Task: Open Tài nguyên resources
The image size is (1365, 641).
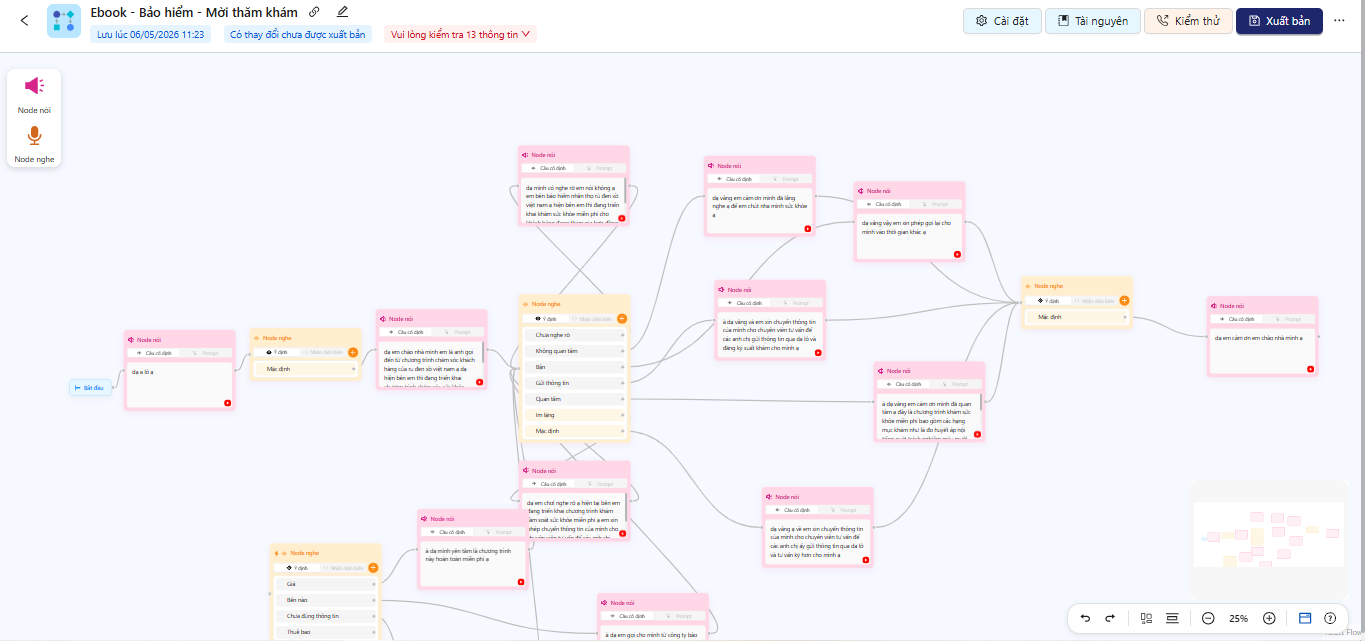Action: [x=1093, y=21]
